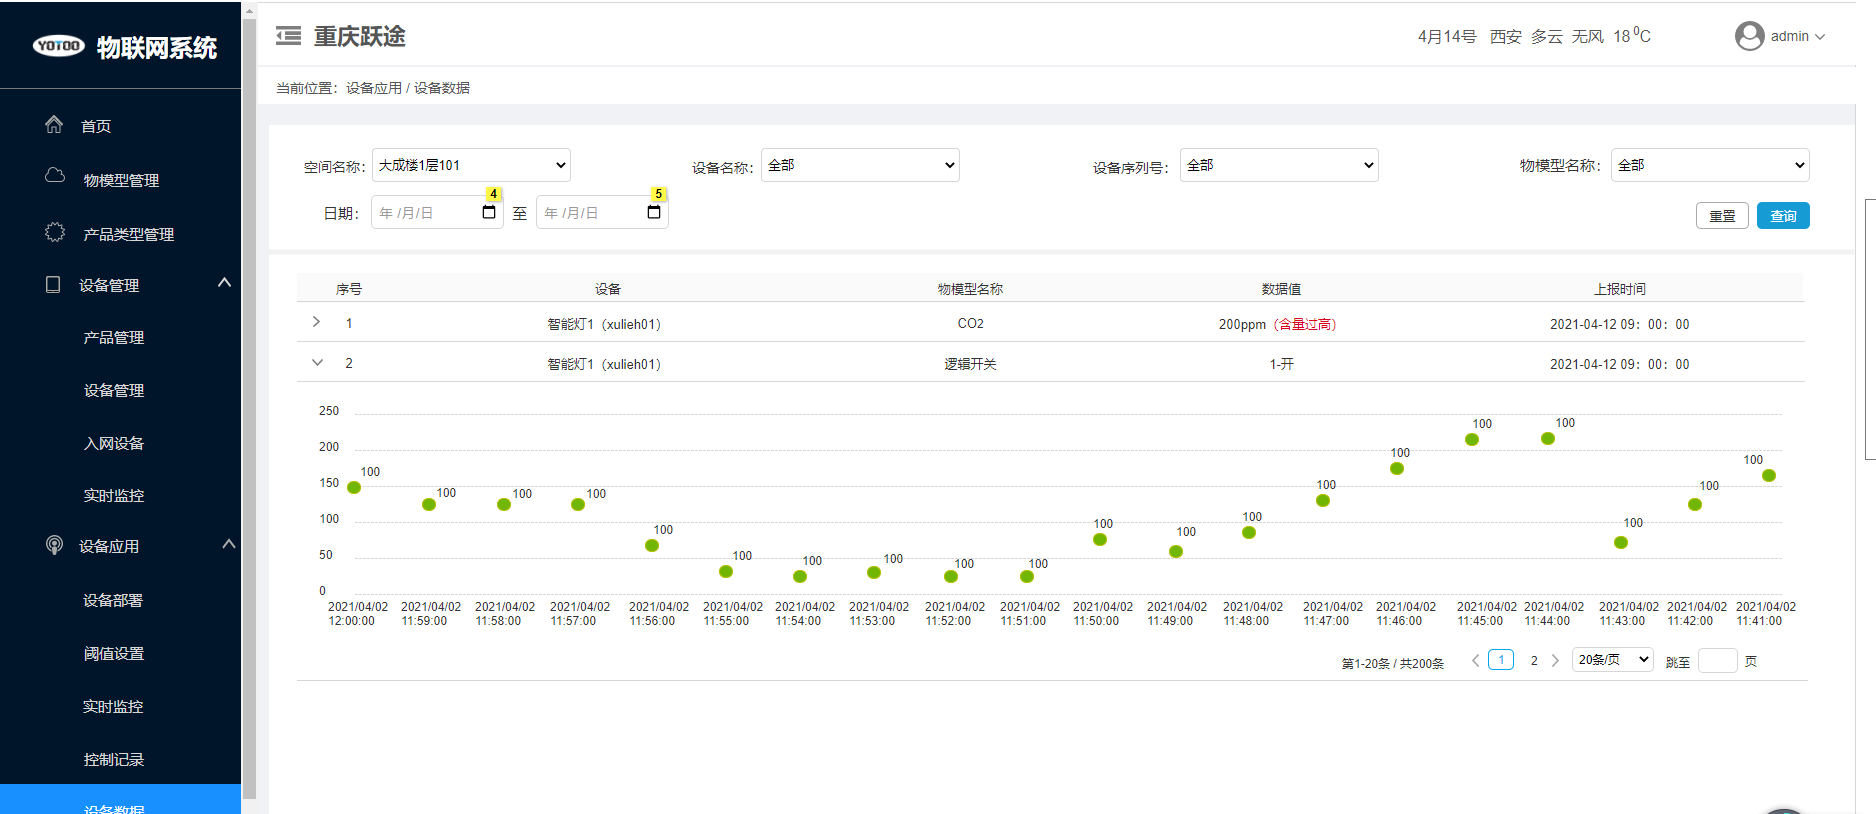Open 实时监控 under 设备应用 group
Image resolution: width=1876 pixels, height=814 pixels.
[113, 706]
